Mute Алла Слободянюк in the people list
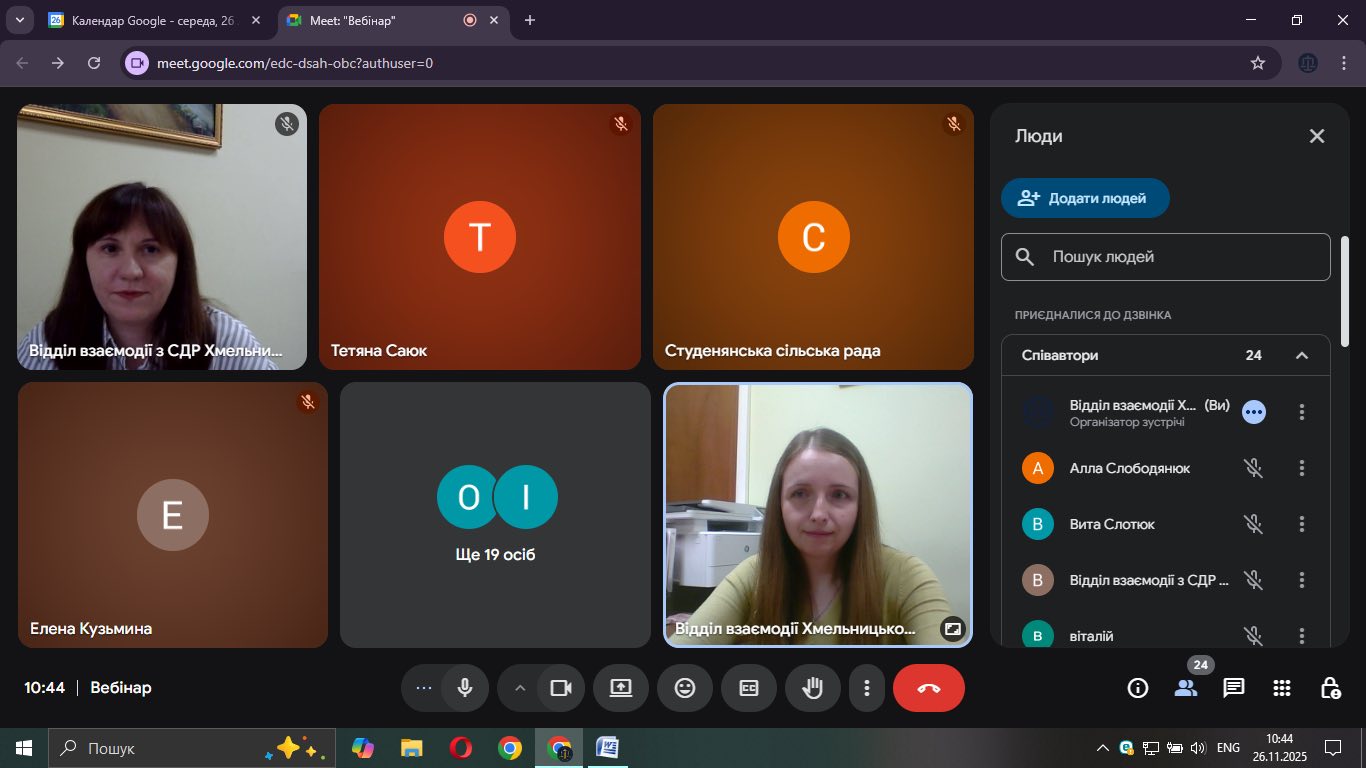 click(x=1253, y=468)
